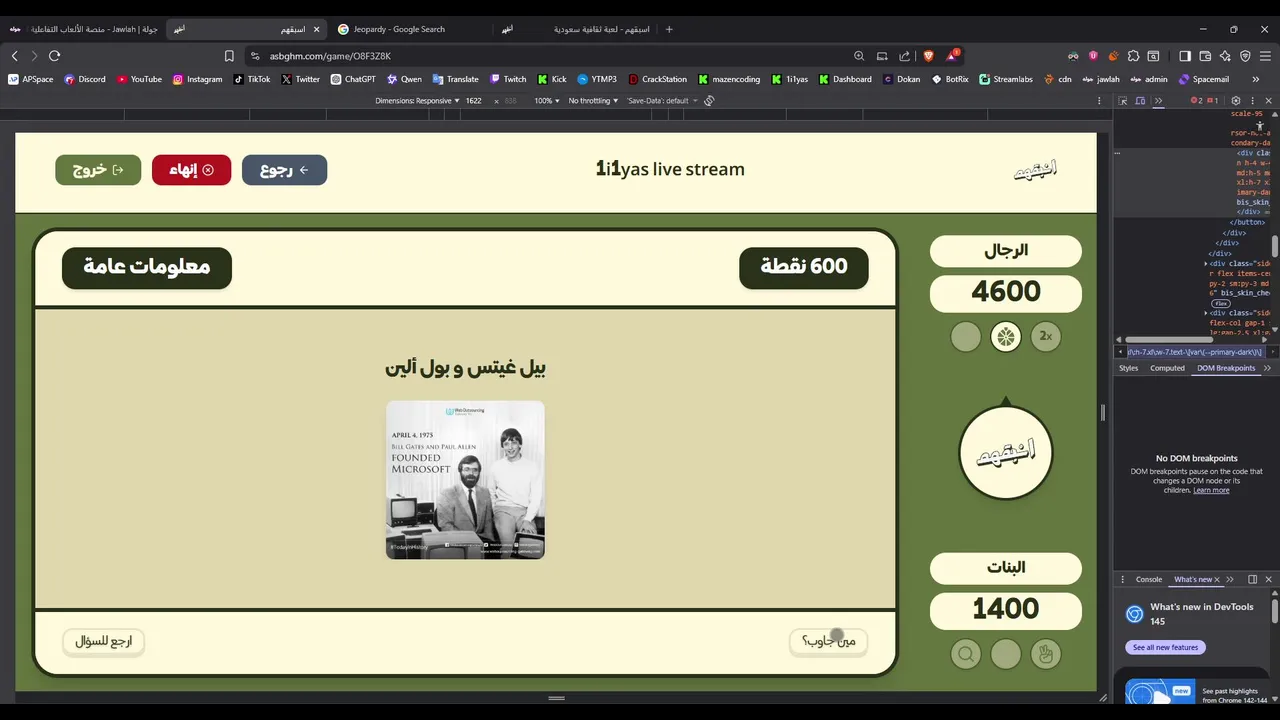The image size is (1280, 720).
Task: Open the Dimensions: Responsive dropdown
Action: (x=417, y=101)
